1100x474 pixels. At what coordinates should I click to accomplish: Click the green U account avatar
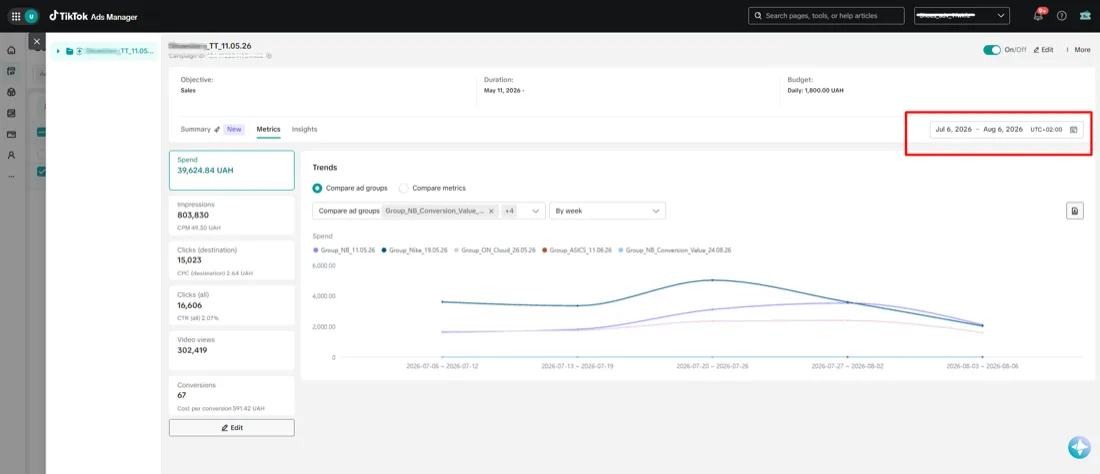(32, 15)
